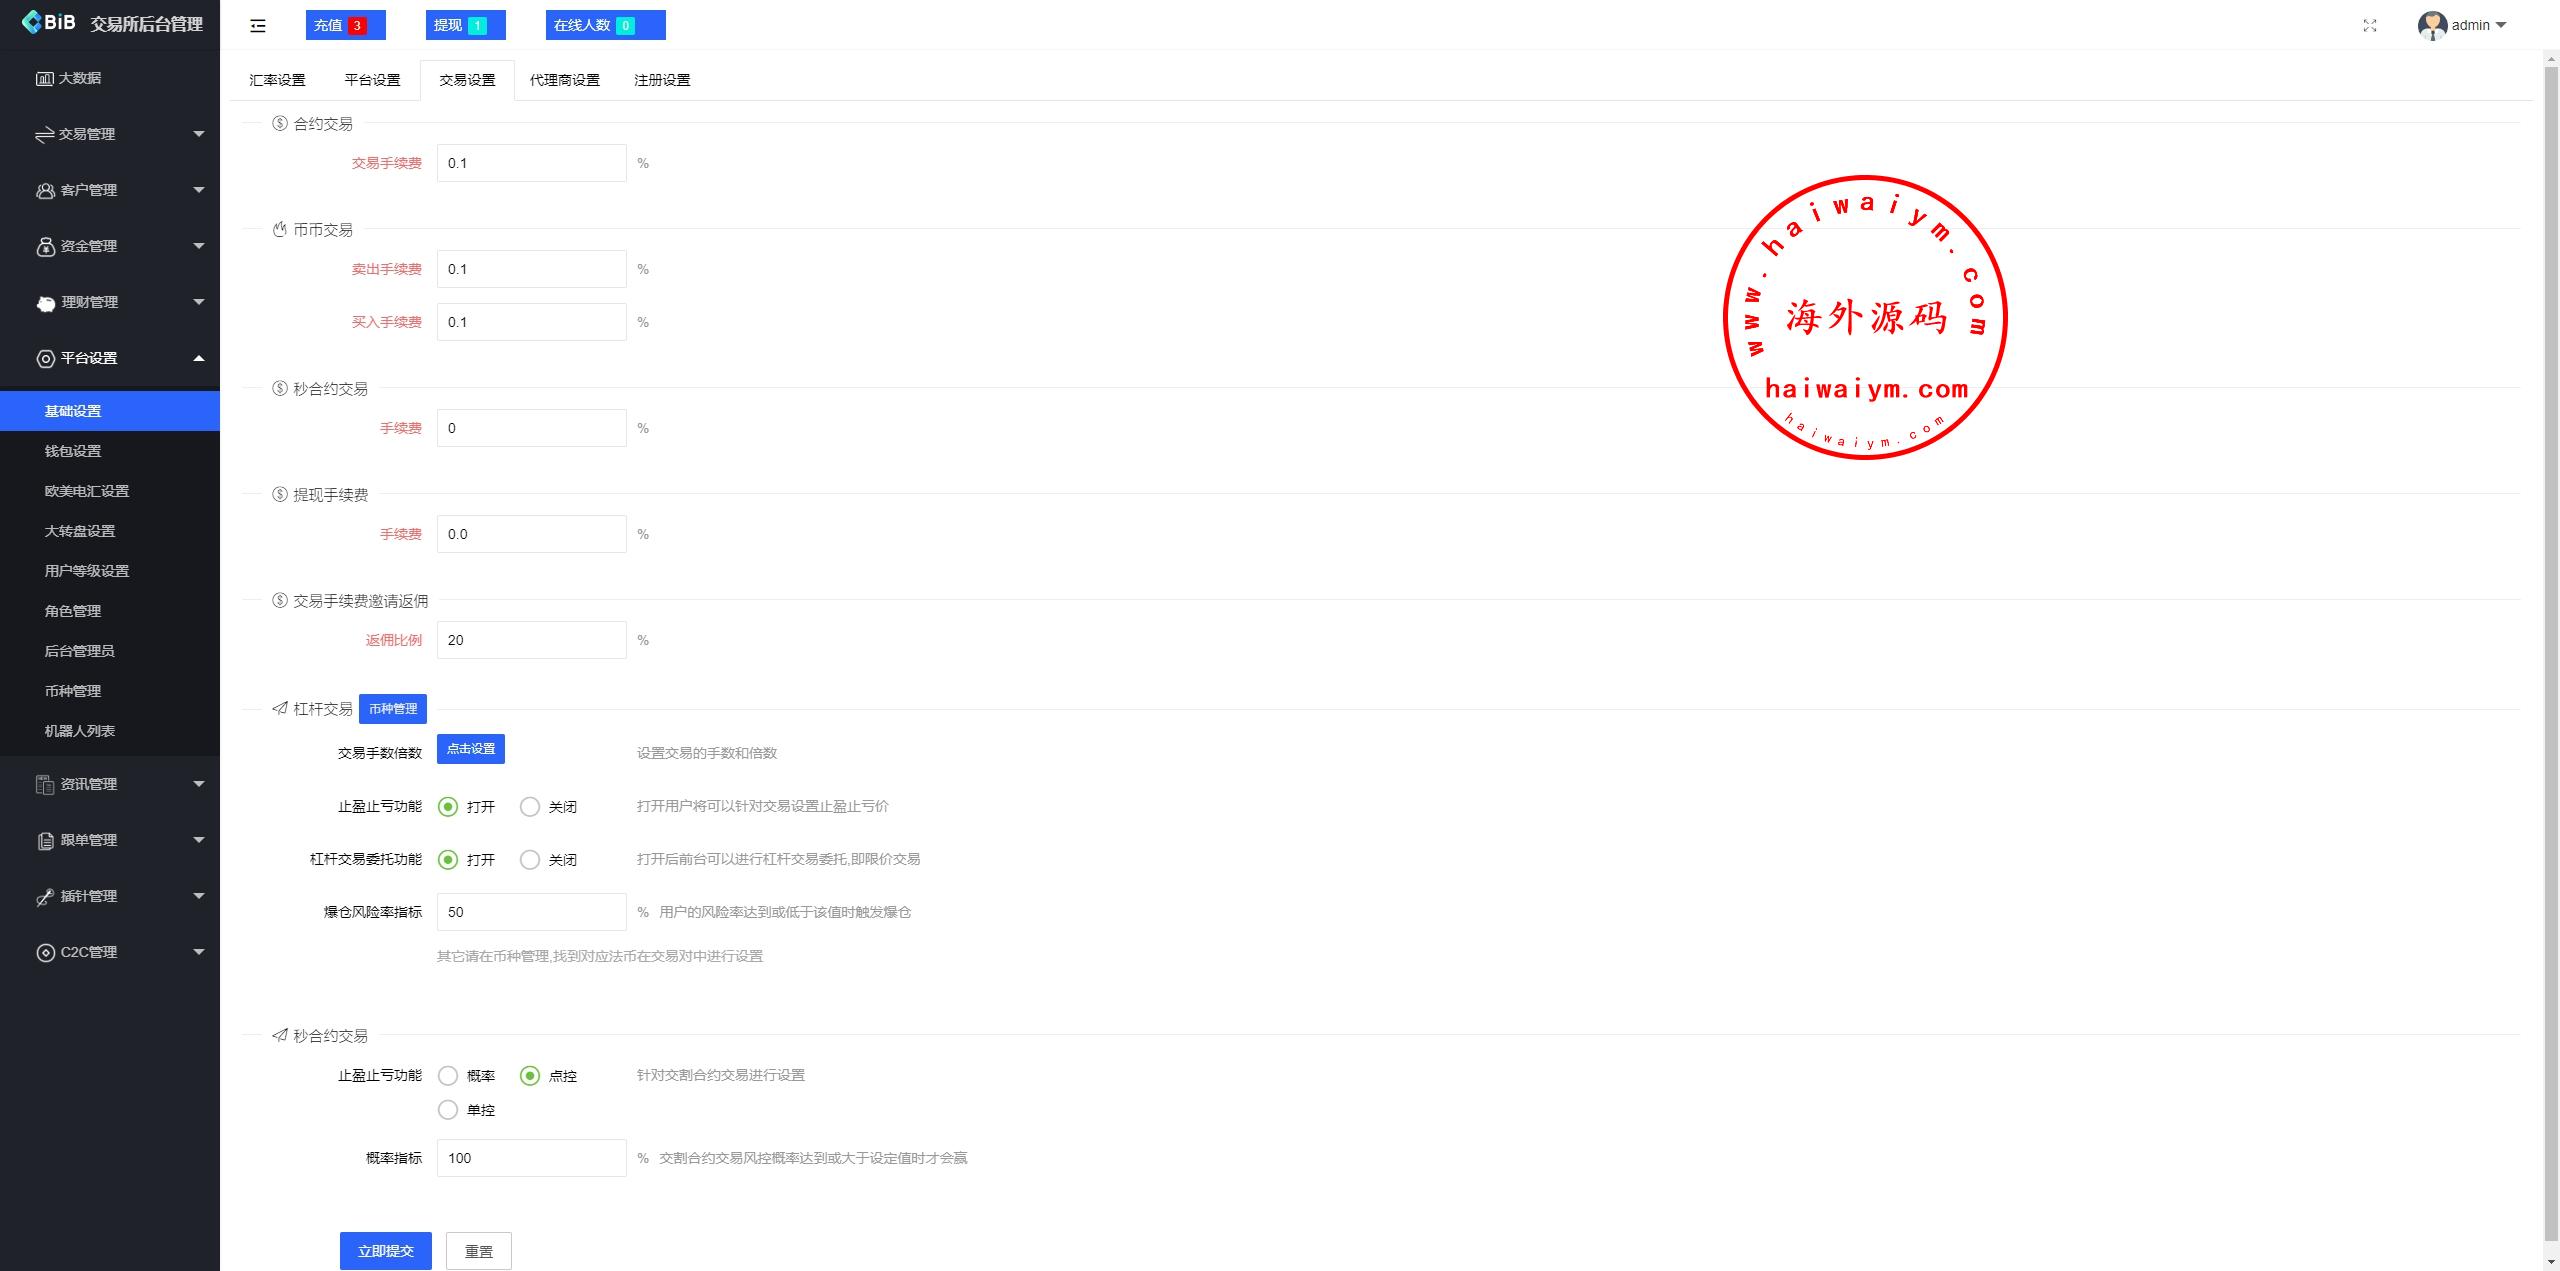
Task: Open 大数据 chart icon in sidebar
Action: click(44, 78)
